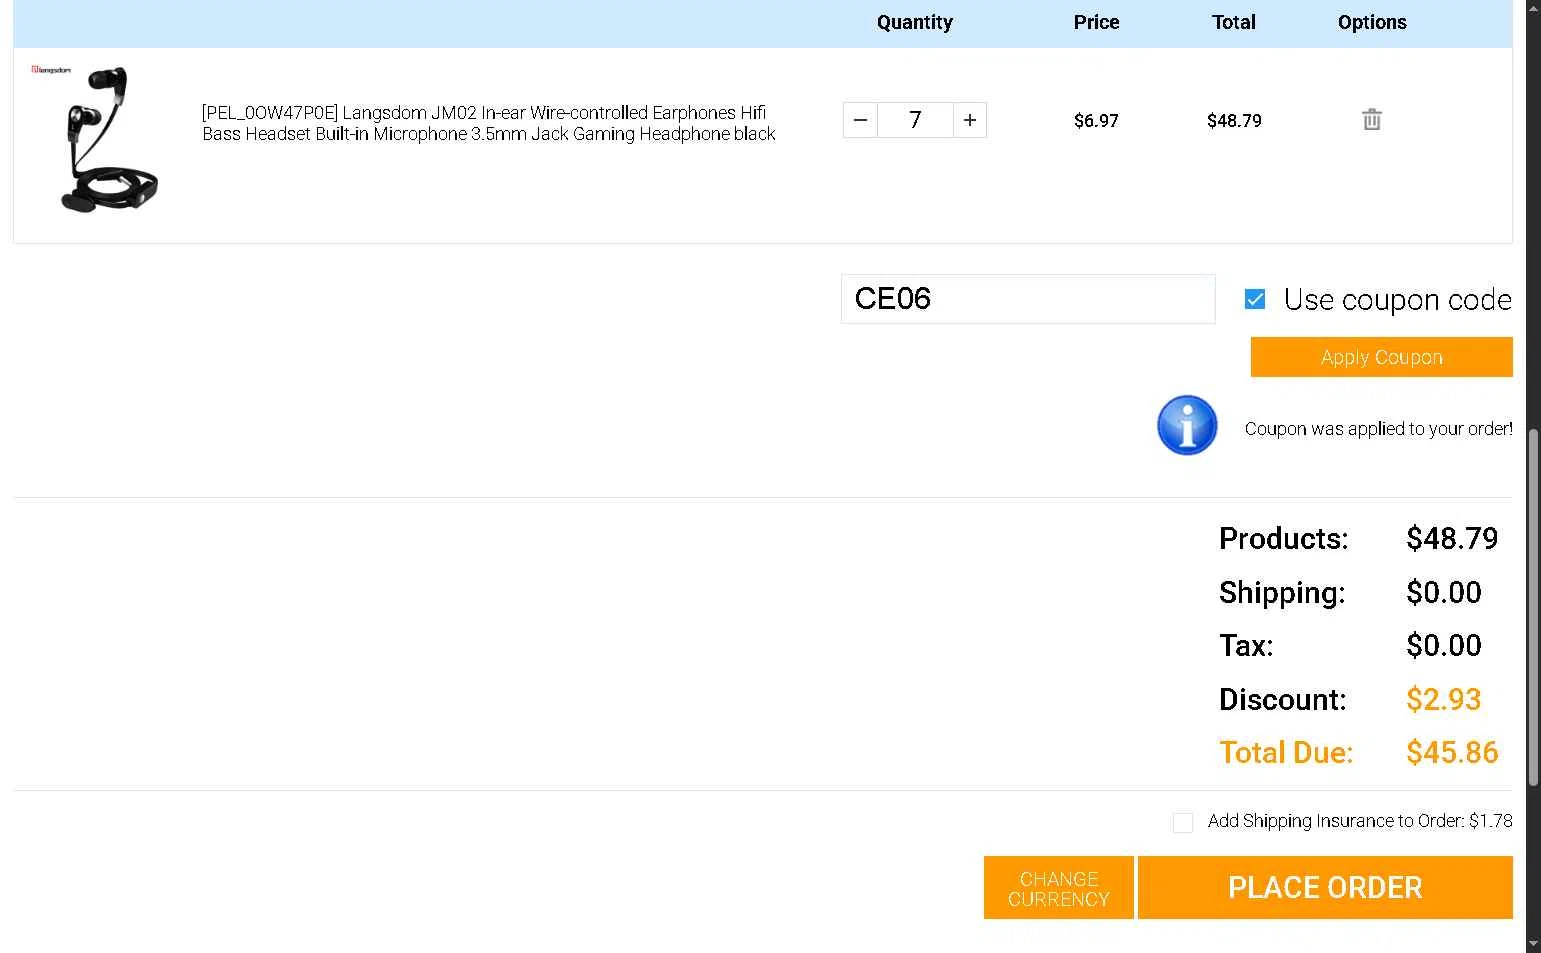Click the Discount label
Viewport: 1541px width, 953px height.
[1283, 699]
